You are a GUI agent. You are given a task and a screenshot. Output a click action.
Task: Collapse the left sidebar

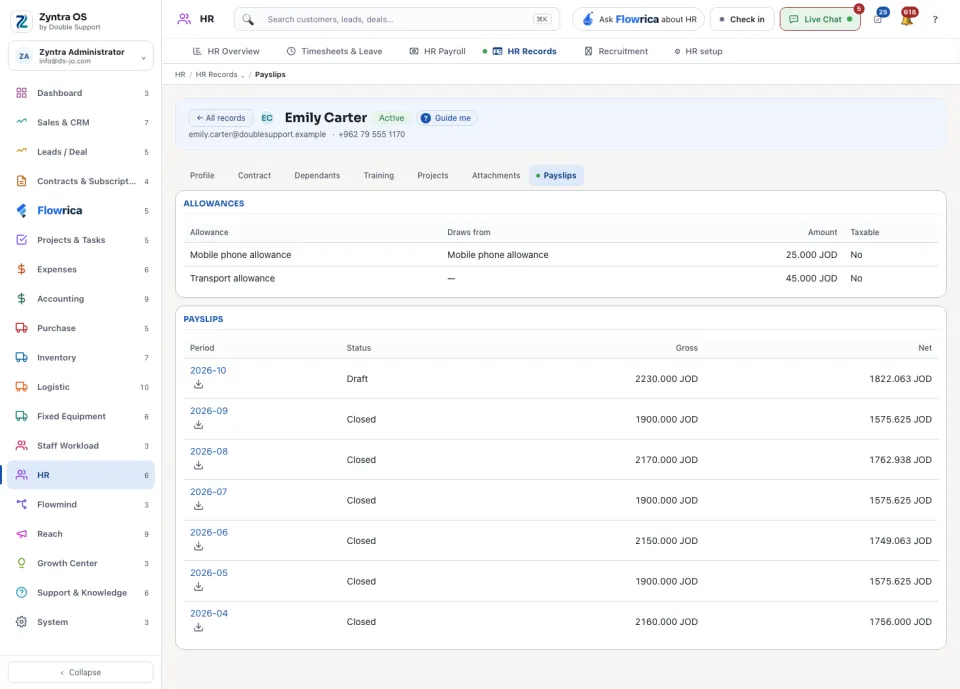(x=81, y=672)
